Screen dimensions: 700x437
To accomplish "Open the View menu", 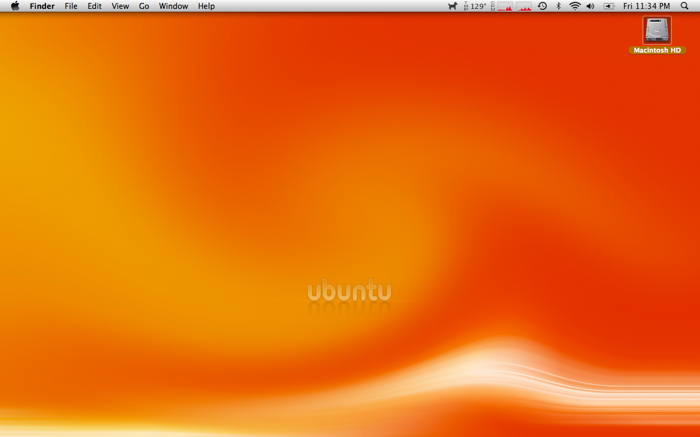I will (120, 6).
